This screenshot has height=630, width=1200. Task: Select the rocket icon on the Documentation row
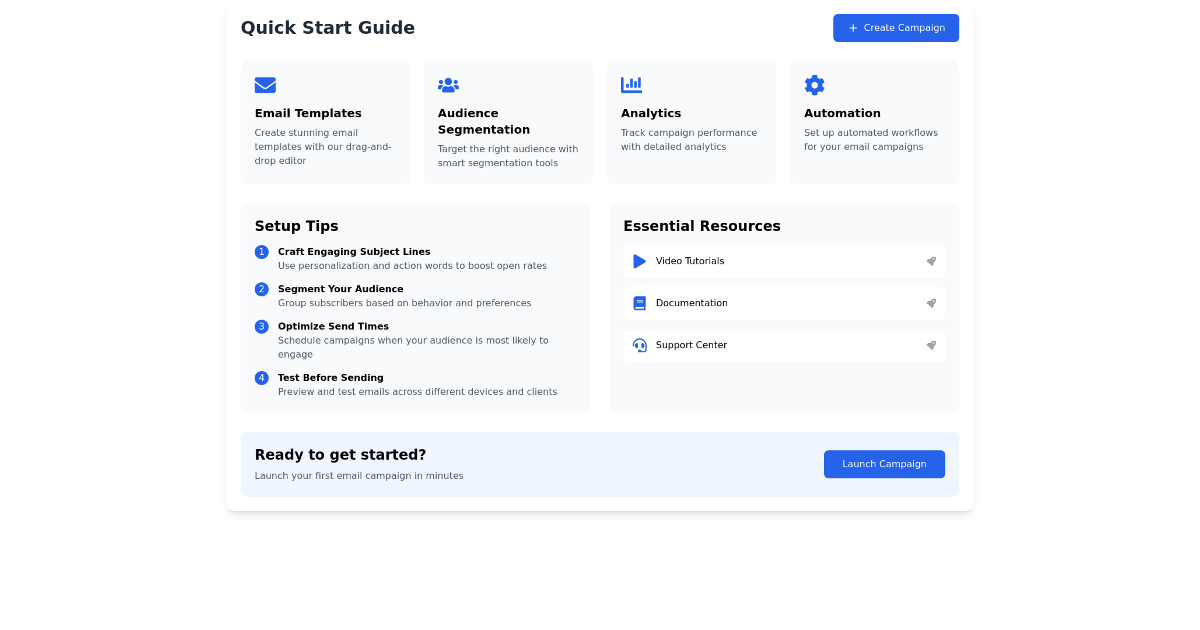931,303
